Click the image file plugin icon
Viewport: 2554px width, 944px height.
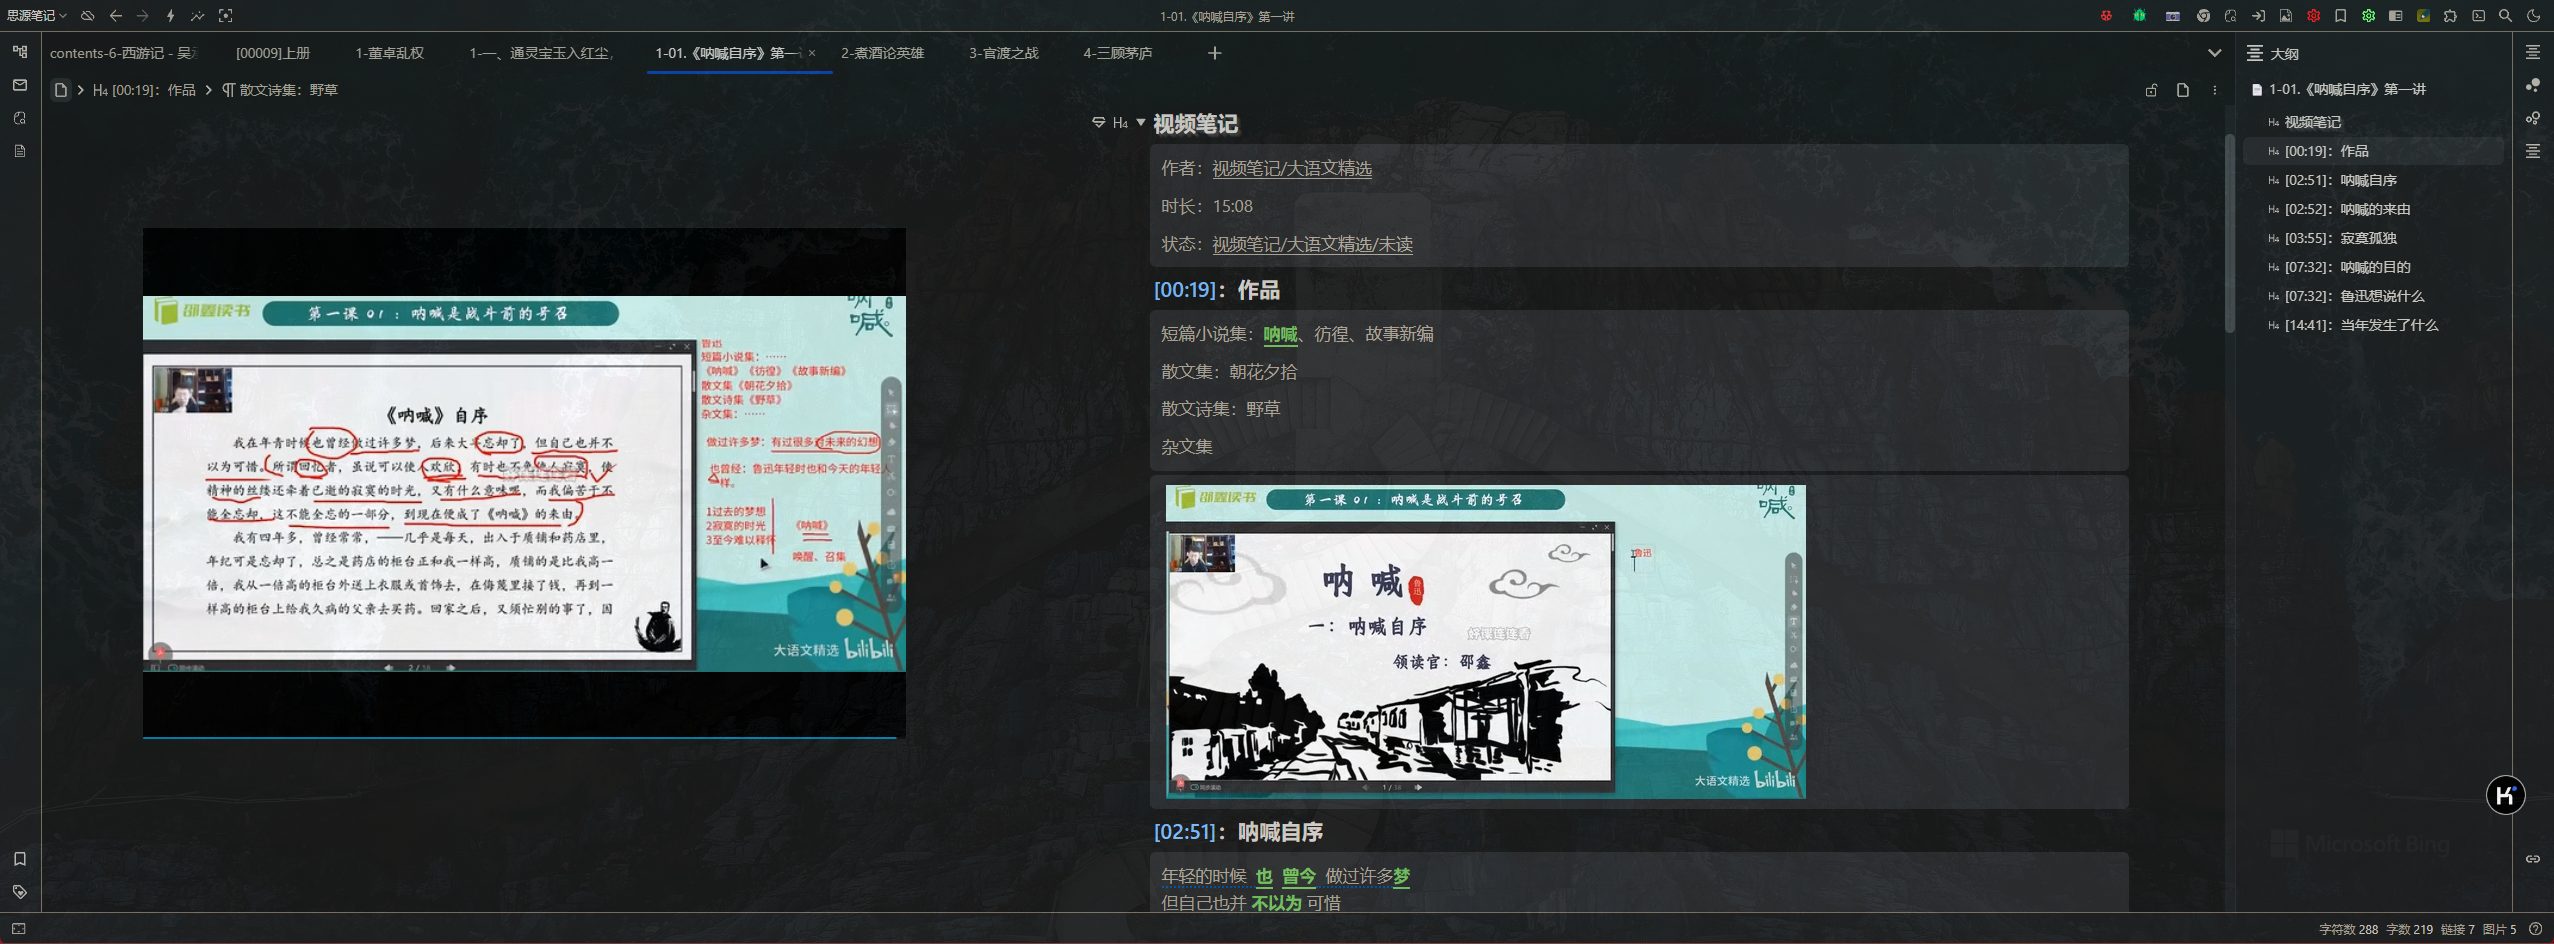pyautogui.click(x=2286, y=16)
